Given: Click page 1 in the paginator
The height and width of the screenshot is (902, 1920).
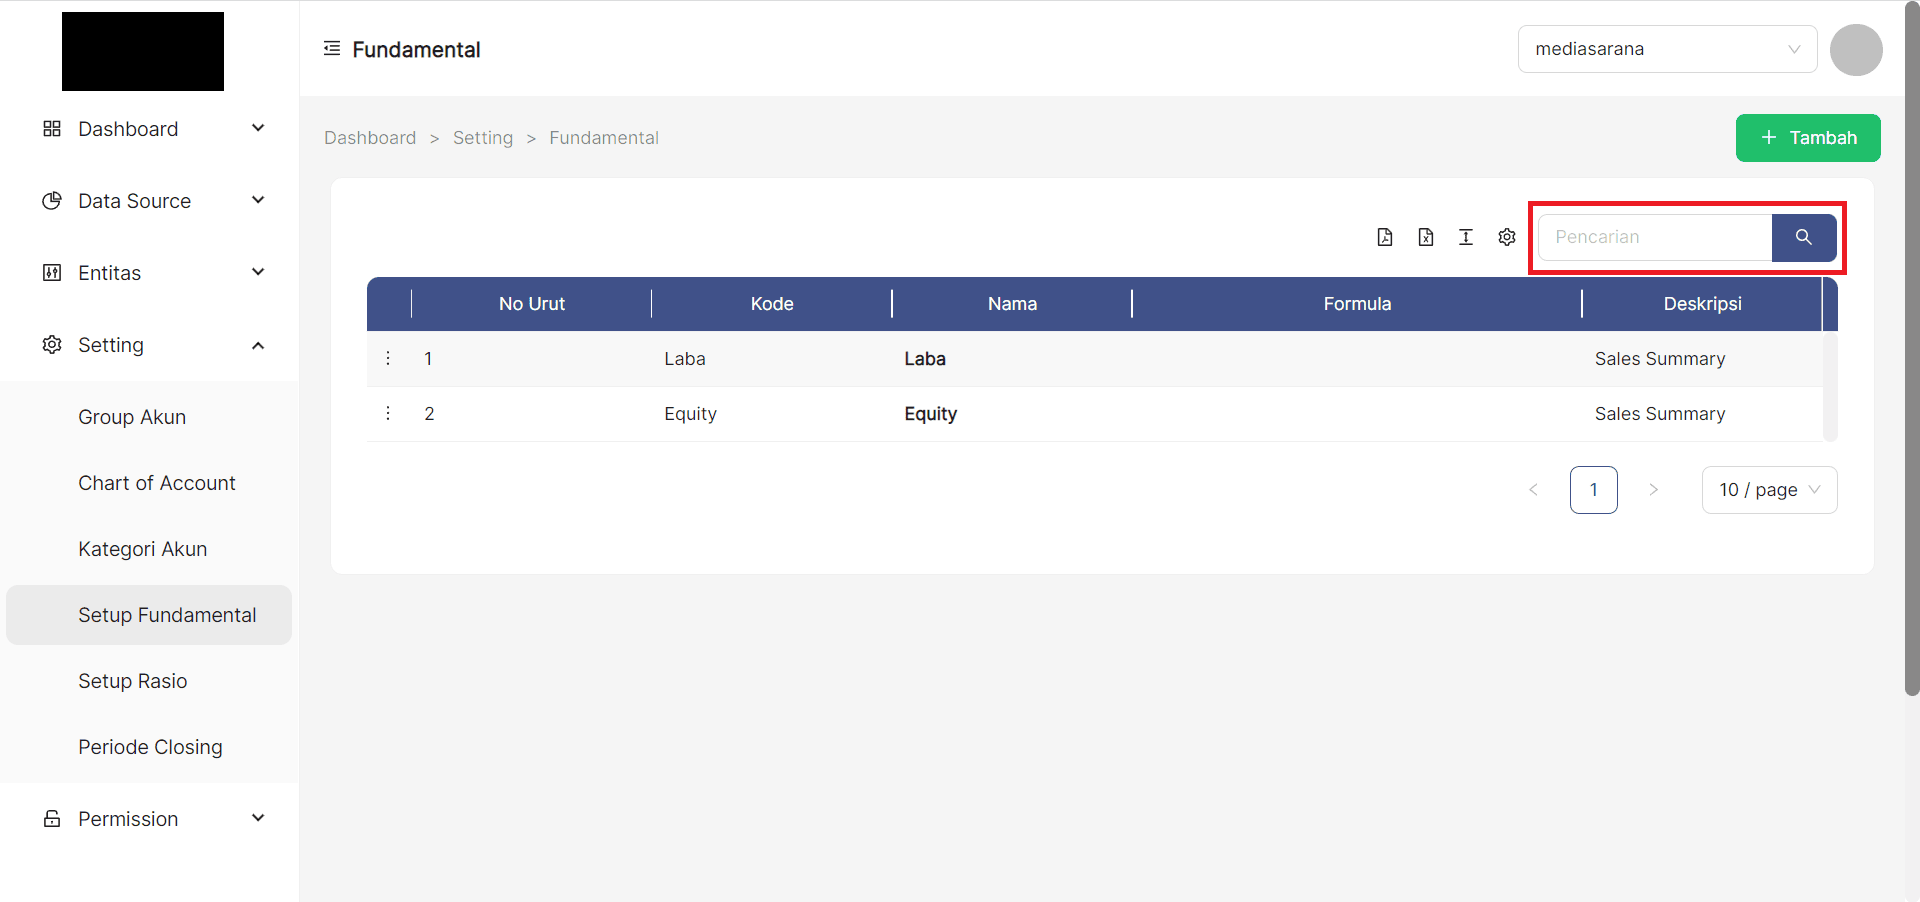Looking at the screenshot, I should (x=1594, y=489).
